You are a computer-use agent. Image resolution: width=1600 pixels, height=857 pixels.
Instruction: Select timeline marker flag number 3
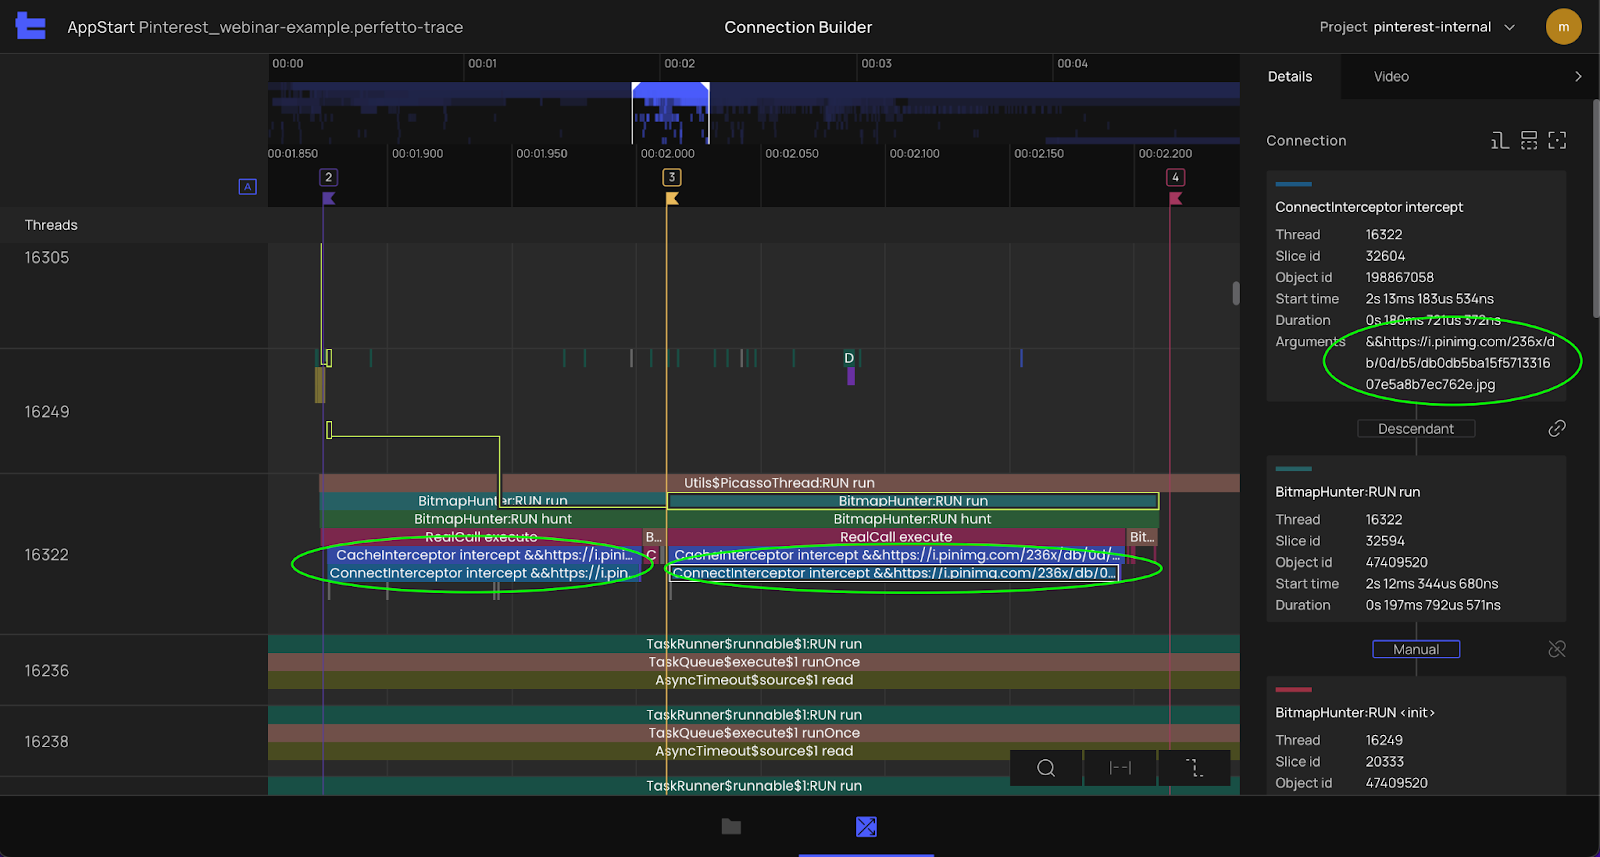671,178
